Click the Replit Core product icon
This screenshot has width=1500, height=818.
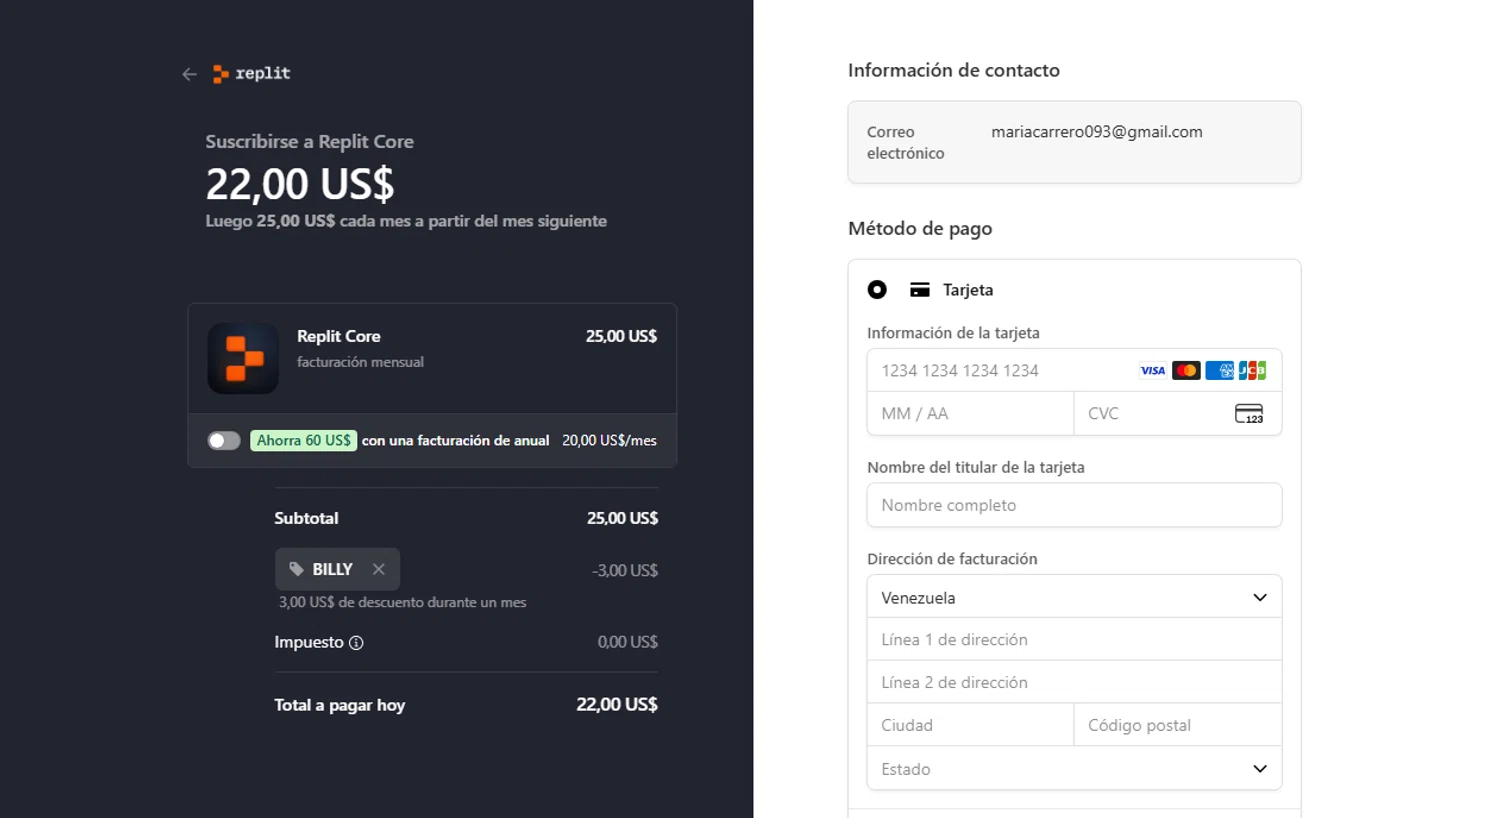[243, 358]
